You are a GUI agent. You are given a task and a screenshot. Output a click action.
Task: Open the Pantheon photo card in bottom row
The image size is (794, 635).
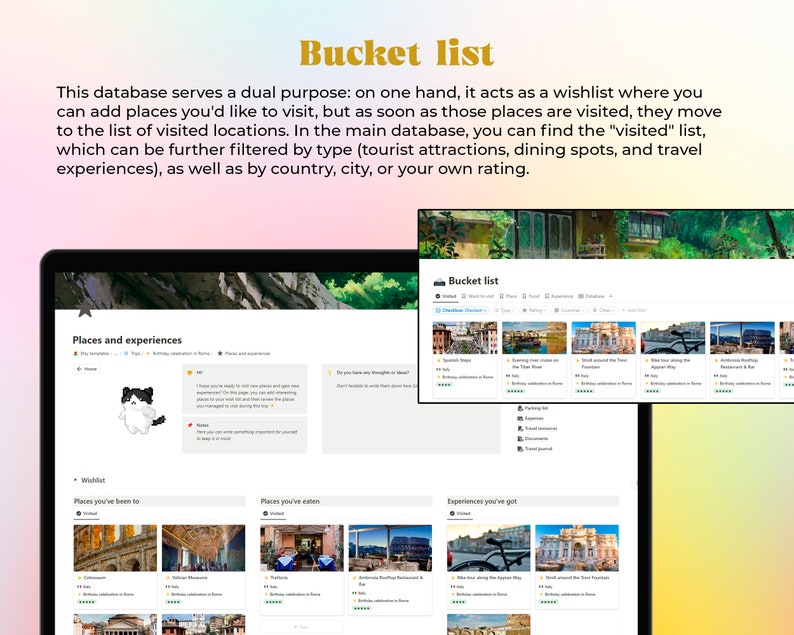pyautogui.click(x=115, y=624)
